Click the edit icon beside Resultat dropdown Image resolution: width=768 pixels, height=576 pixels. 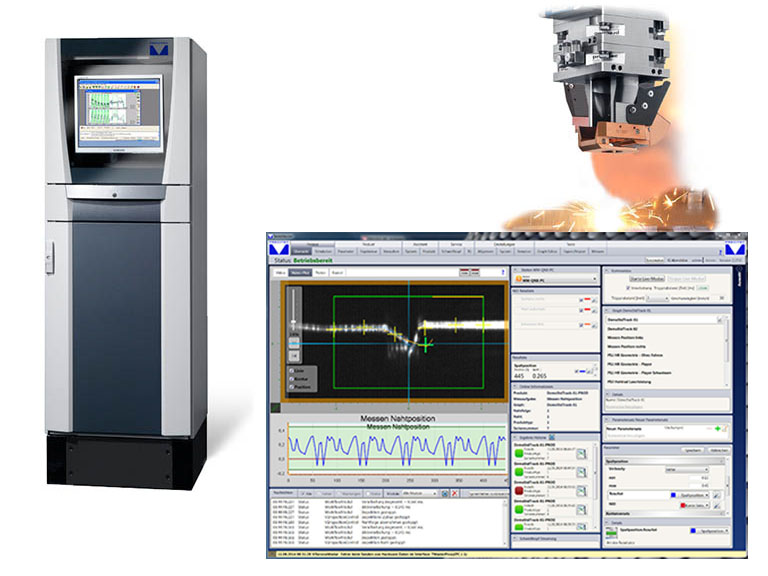[717, 495]
